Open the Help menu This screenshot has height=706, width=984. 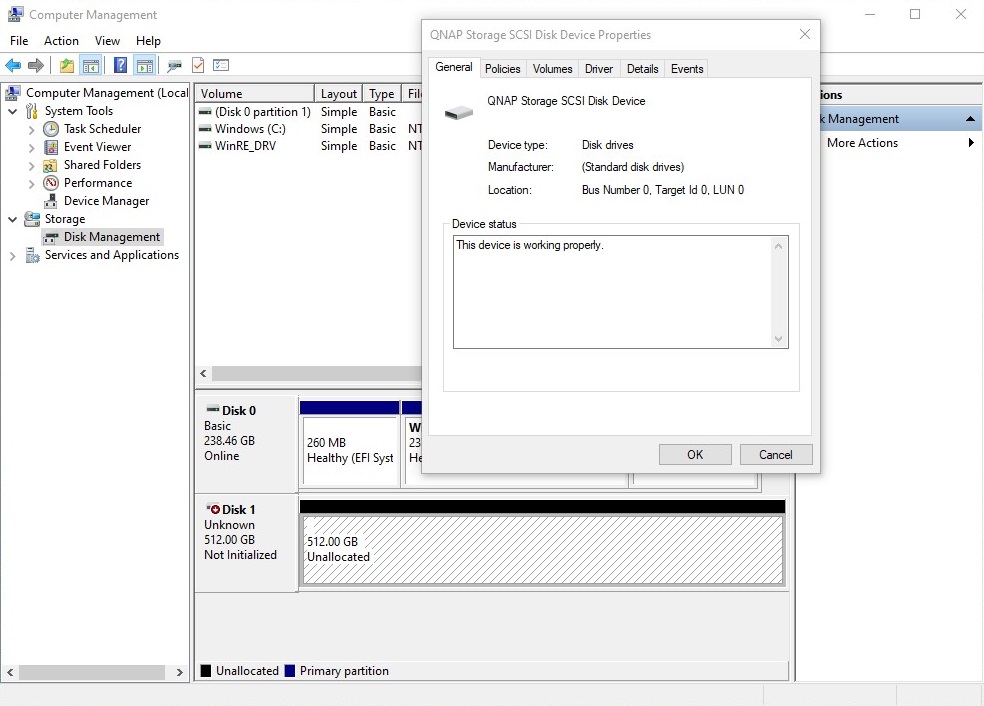148,41
